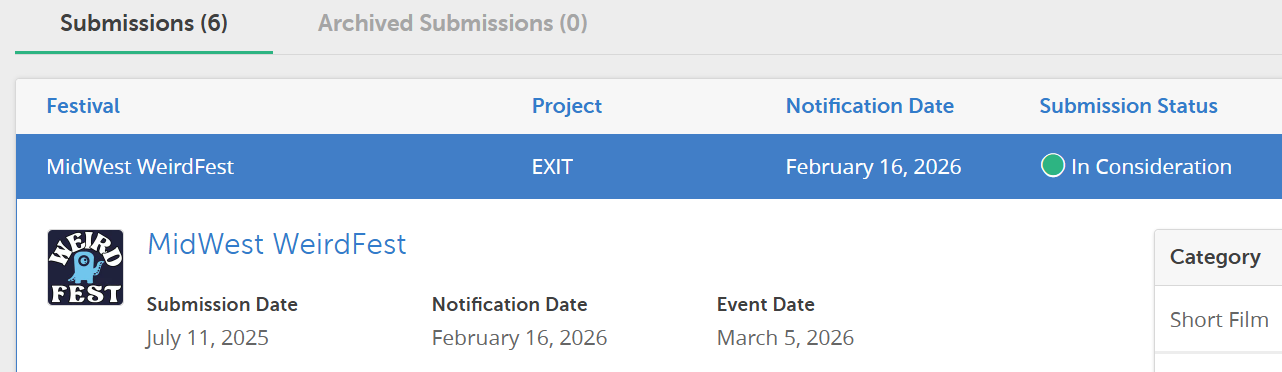Click the green In Consideration status circle

click(x=1052, y=167)
